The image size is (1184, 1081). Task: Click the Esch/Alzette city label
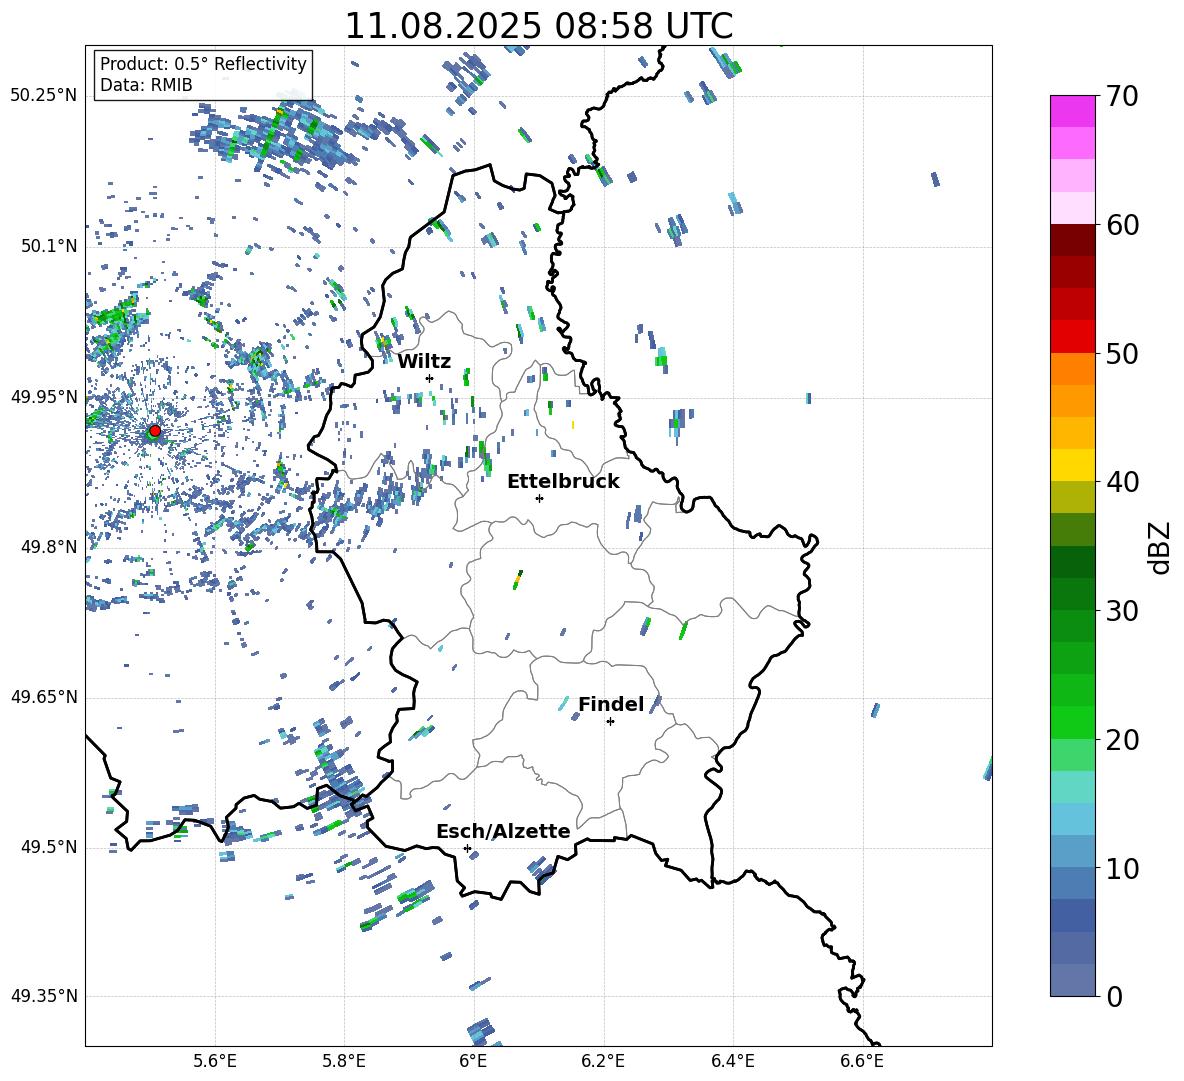[x=503, y=831]
